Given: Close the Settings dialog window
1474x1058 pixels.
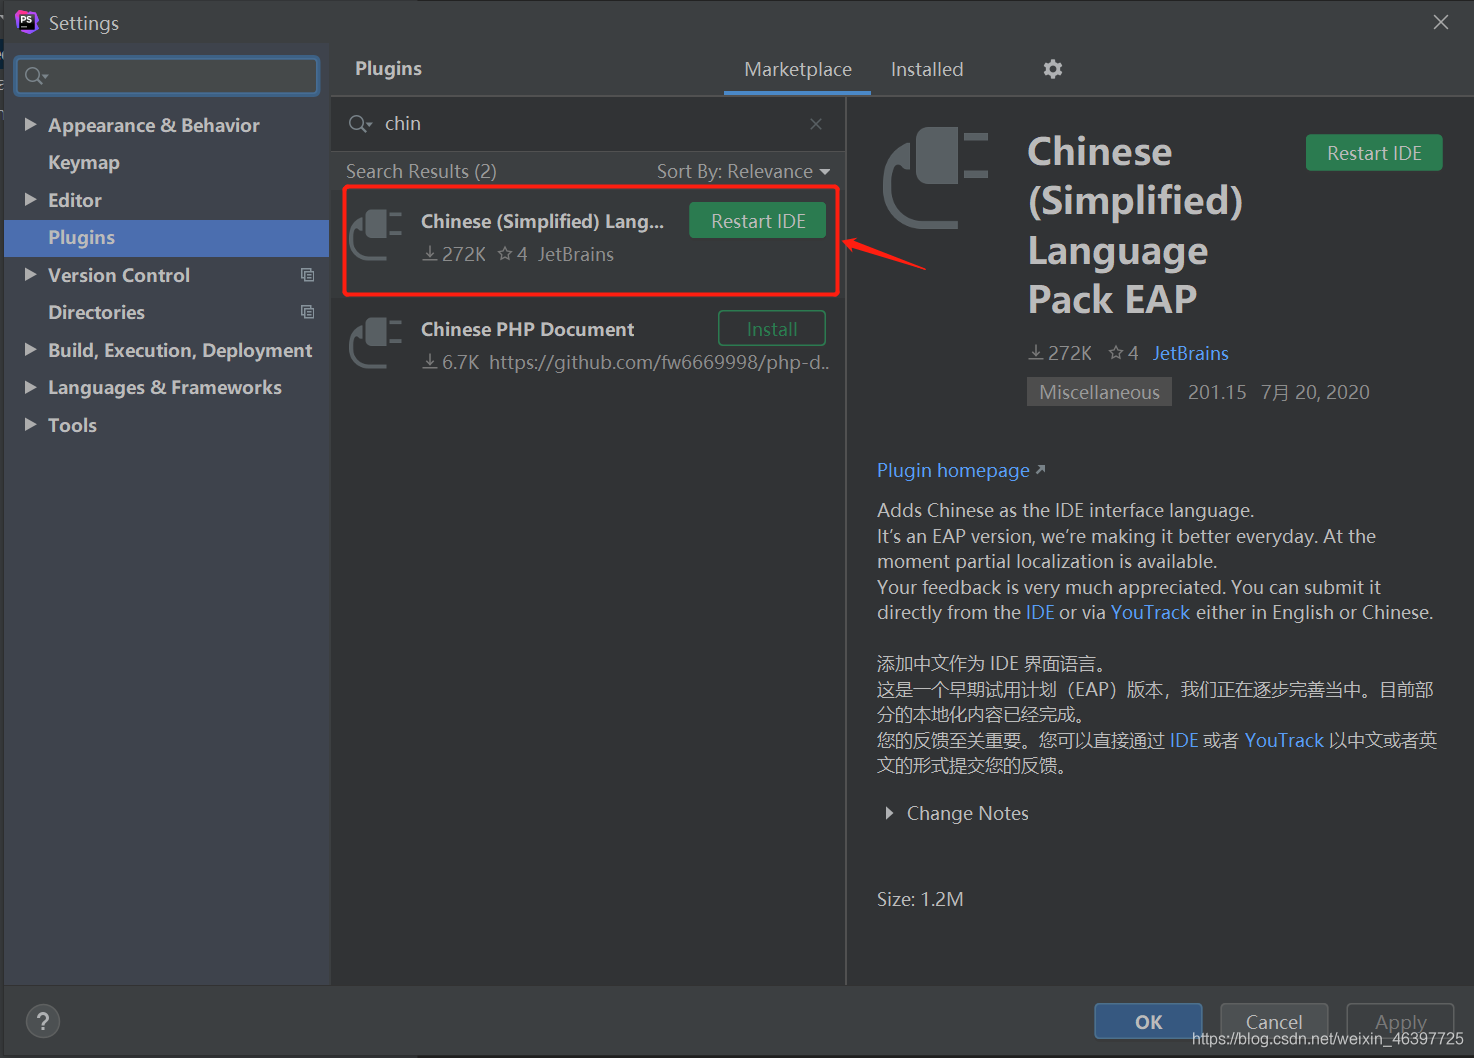Looking at the screenshot, I should coord(1440,22).
